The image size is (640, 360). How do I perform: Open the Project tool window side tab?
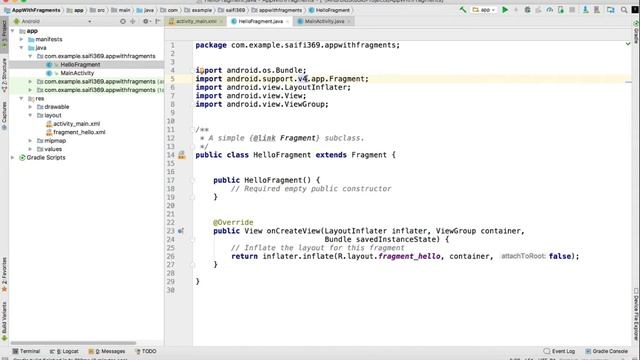coord(4,36)
